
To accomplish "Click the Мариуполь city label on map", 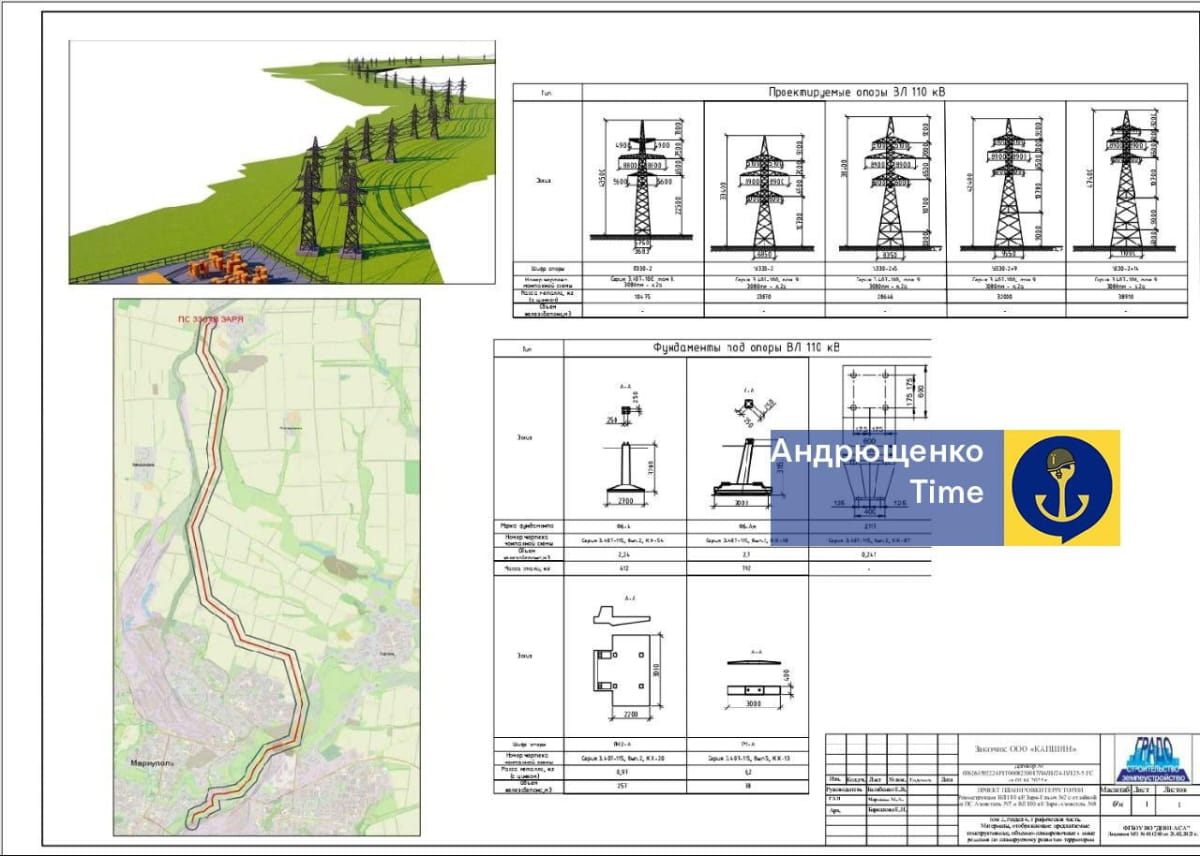I will pos(151,762).
